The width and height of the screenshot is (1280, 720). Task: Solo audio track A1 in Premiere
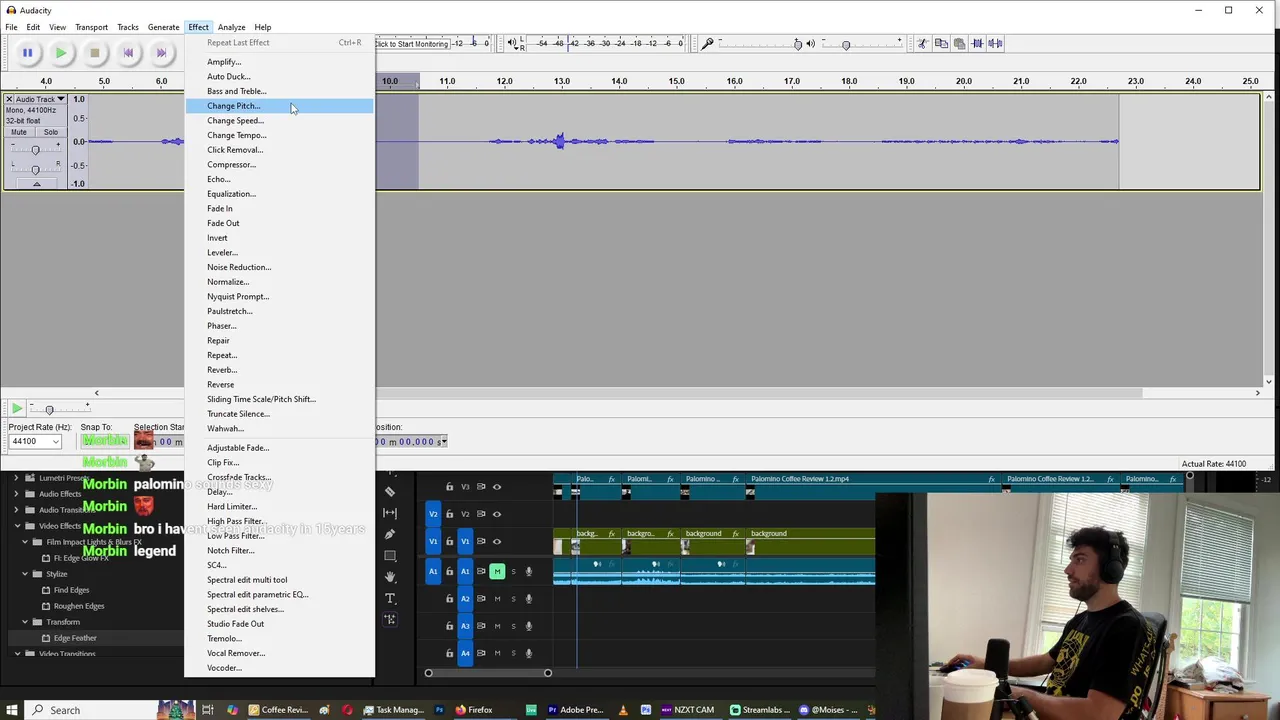pyautogui.click(x=513, y=572)
